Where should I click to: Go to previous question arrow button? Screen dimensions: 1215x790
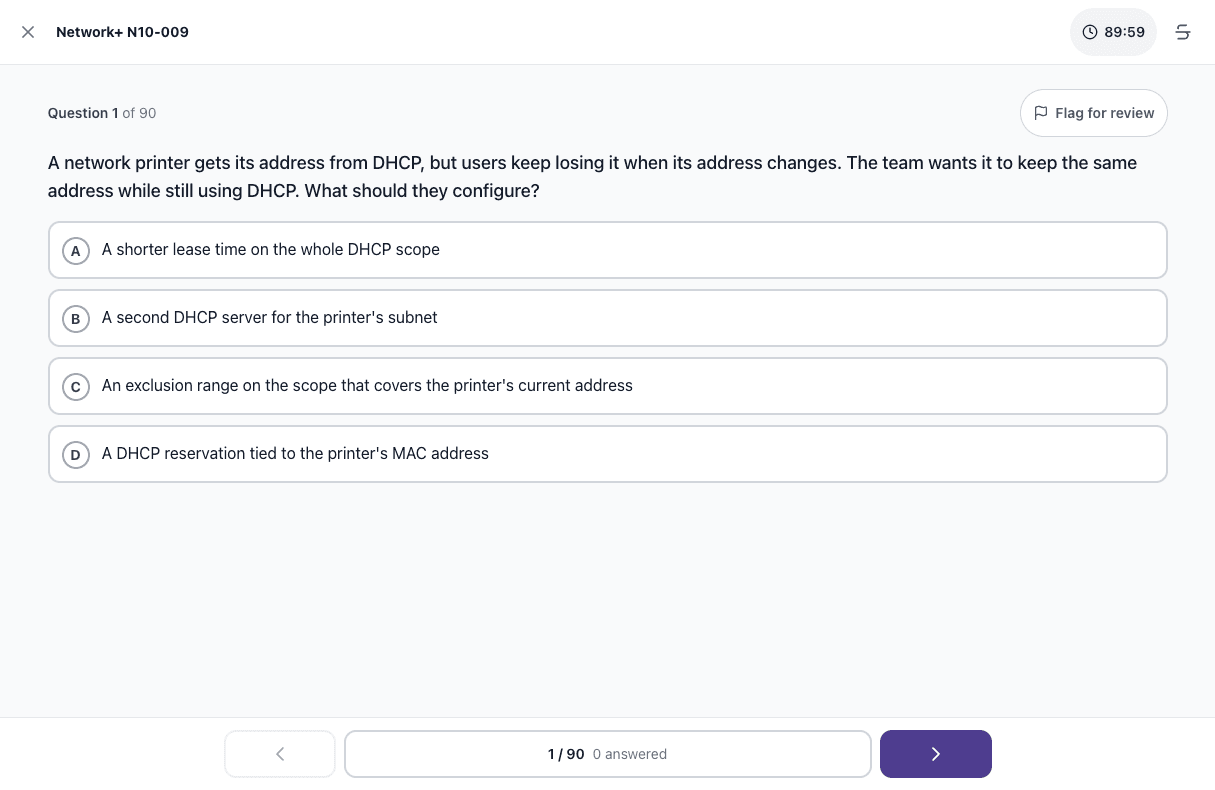[280, 754]
